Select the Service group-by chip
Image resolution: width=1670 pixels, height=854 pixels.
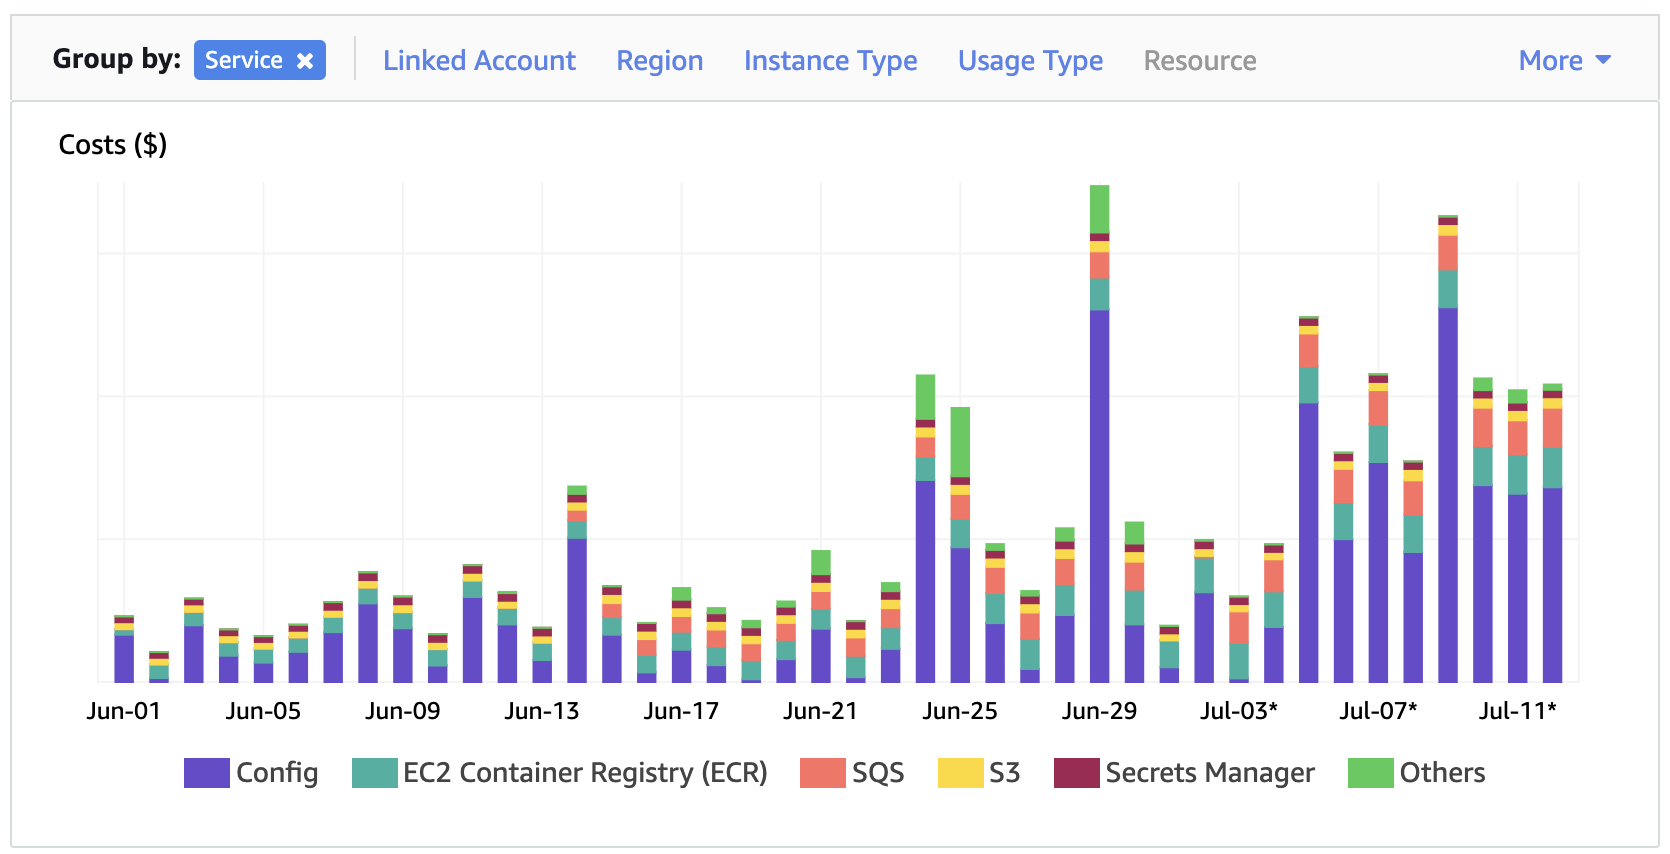tap(243, 61)
